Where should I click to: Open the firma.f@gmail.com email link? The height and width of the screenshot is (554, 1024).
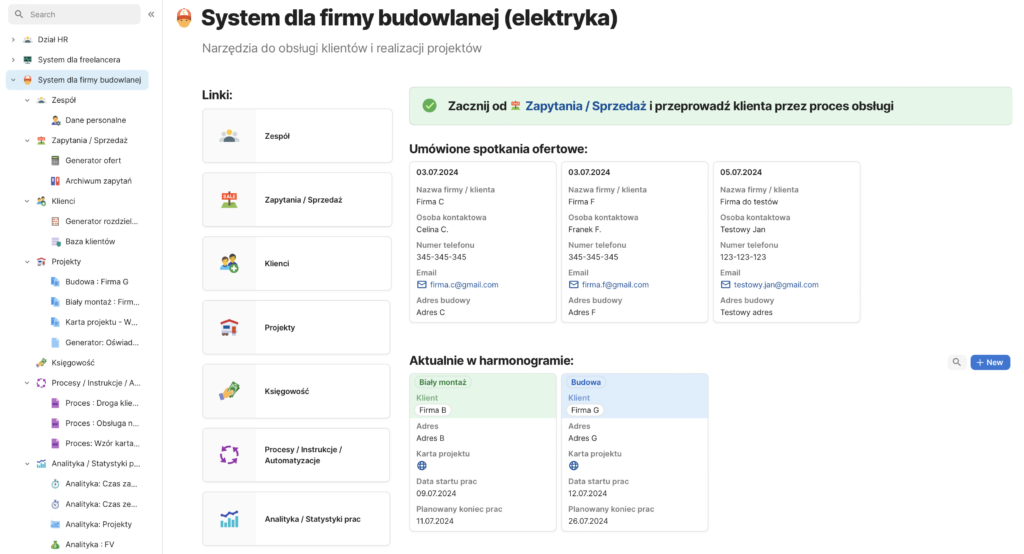point(615,285)
